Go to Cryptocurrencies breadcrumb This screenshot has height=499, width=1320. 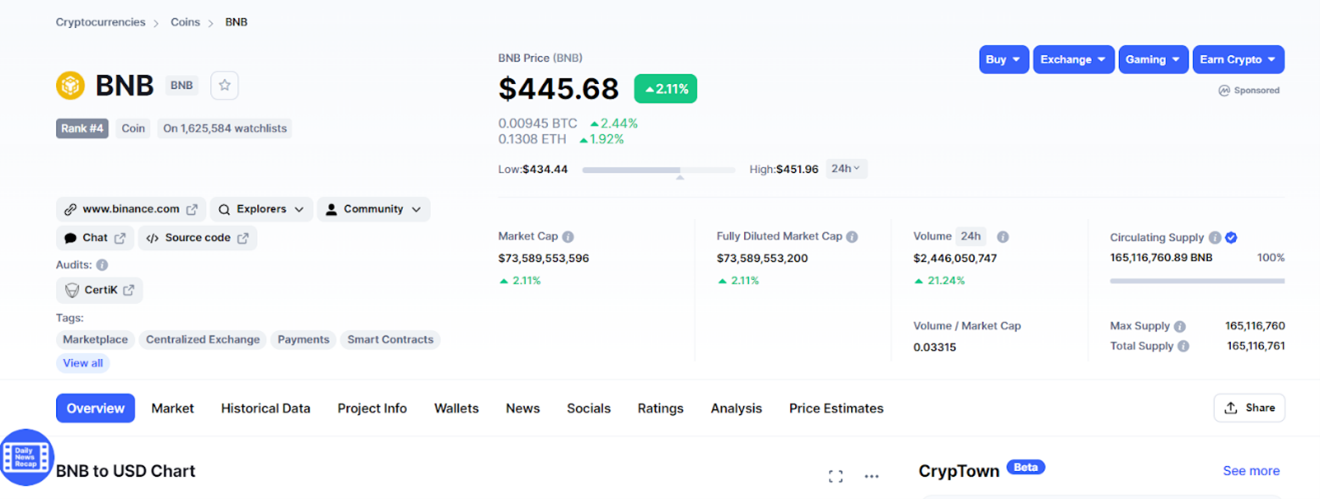click(100, 22)
